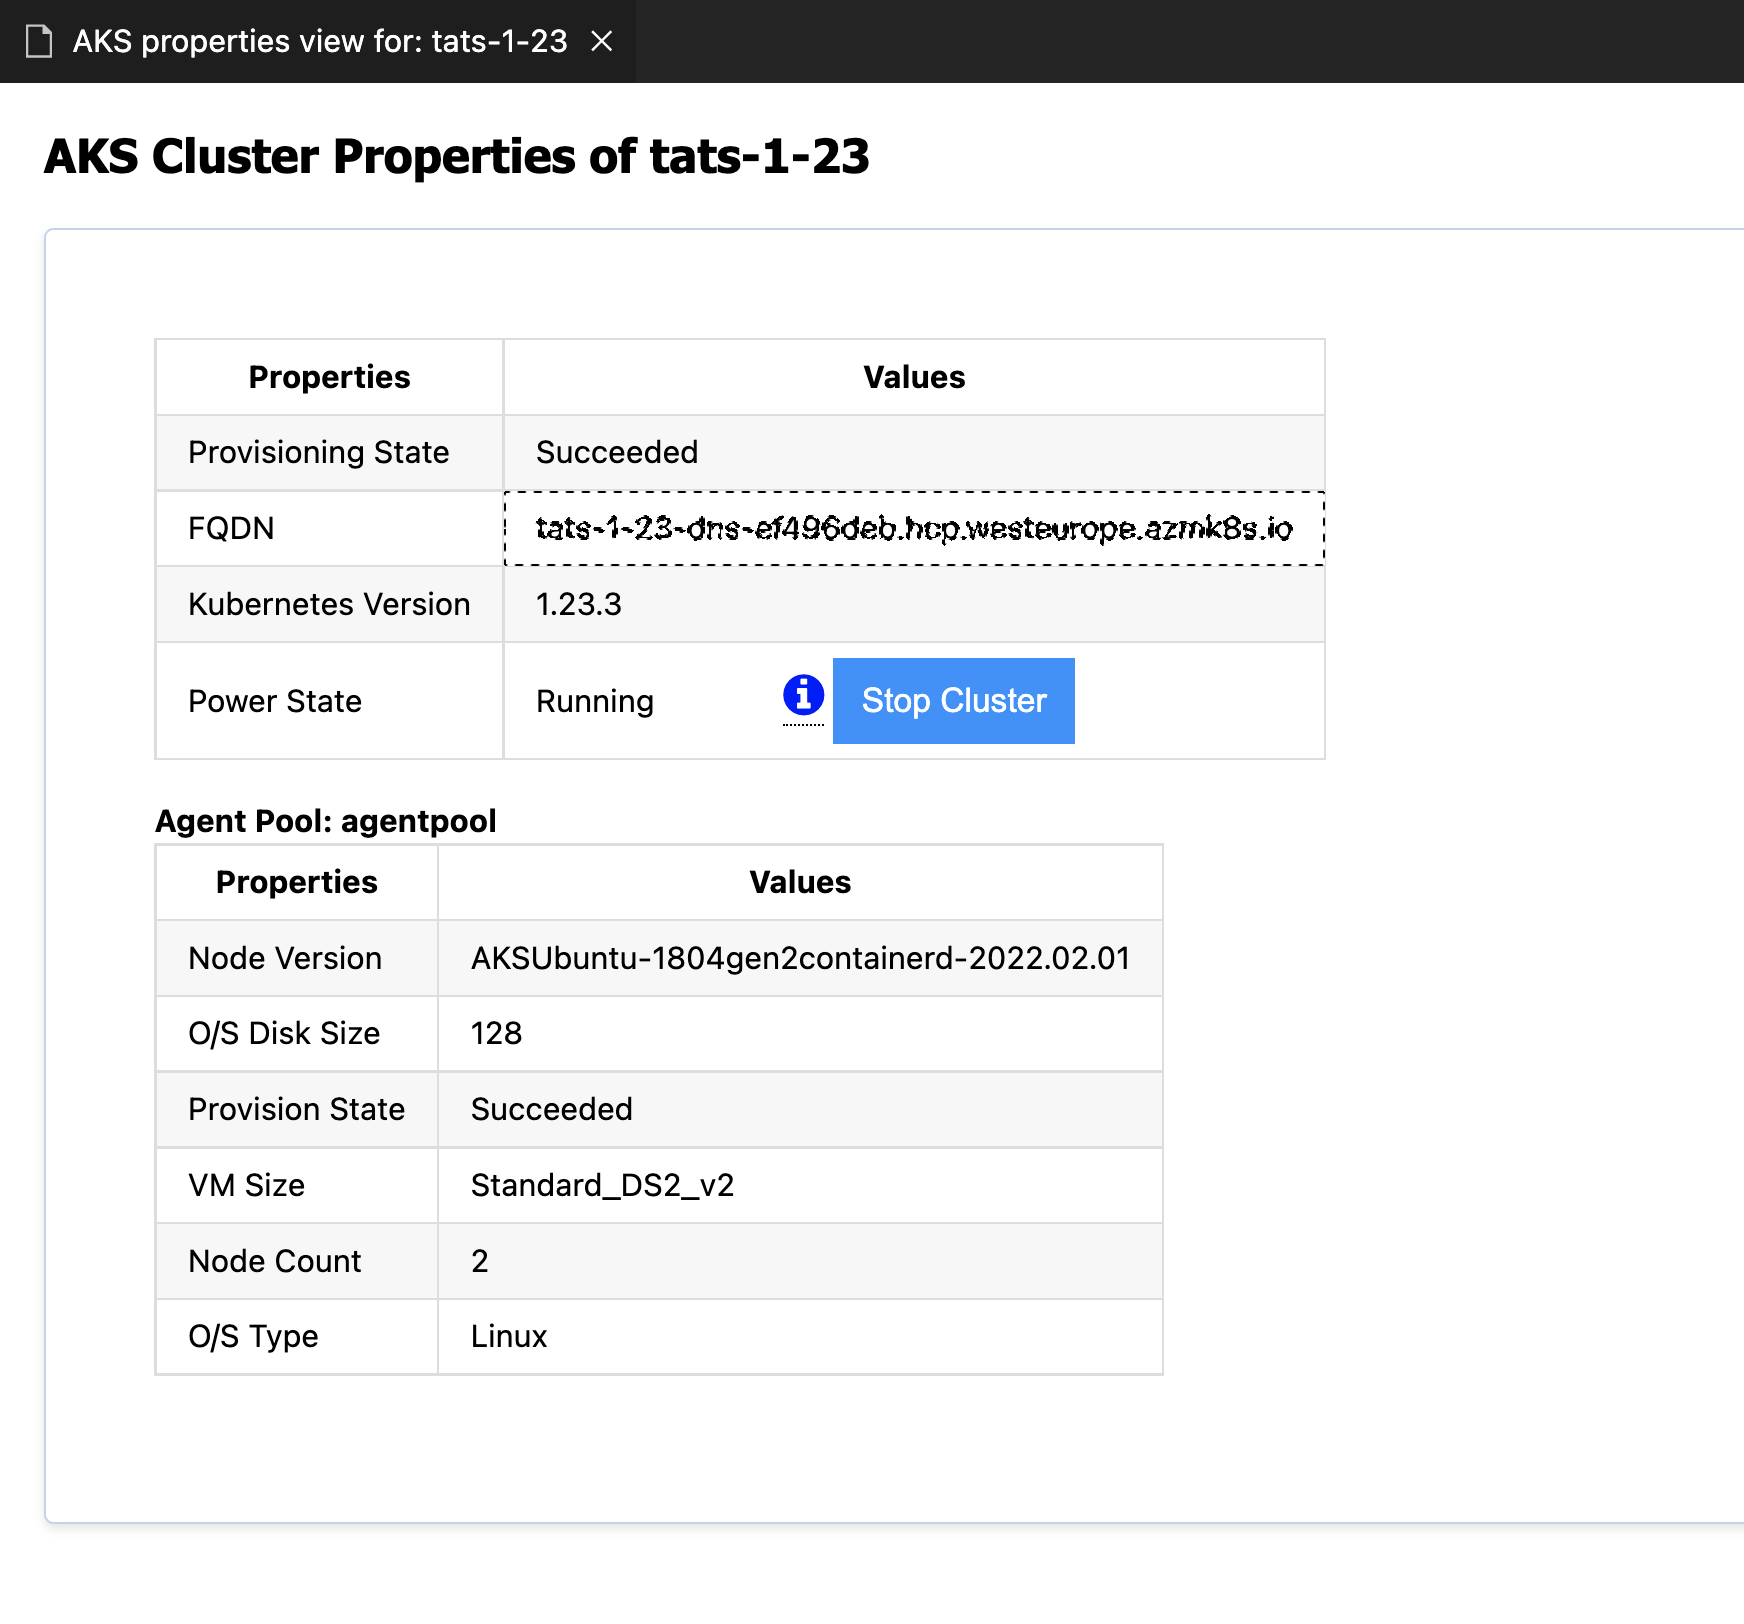Select the FQDN value for tats-1-23
The height and width of the screenshot is (1624, 1744).
click(913, 529)
